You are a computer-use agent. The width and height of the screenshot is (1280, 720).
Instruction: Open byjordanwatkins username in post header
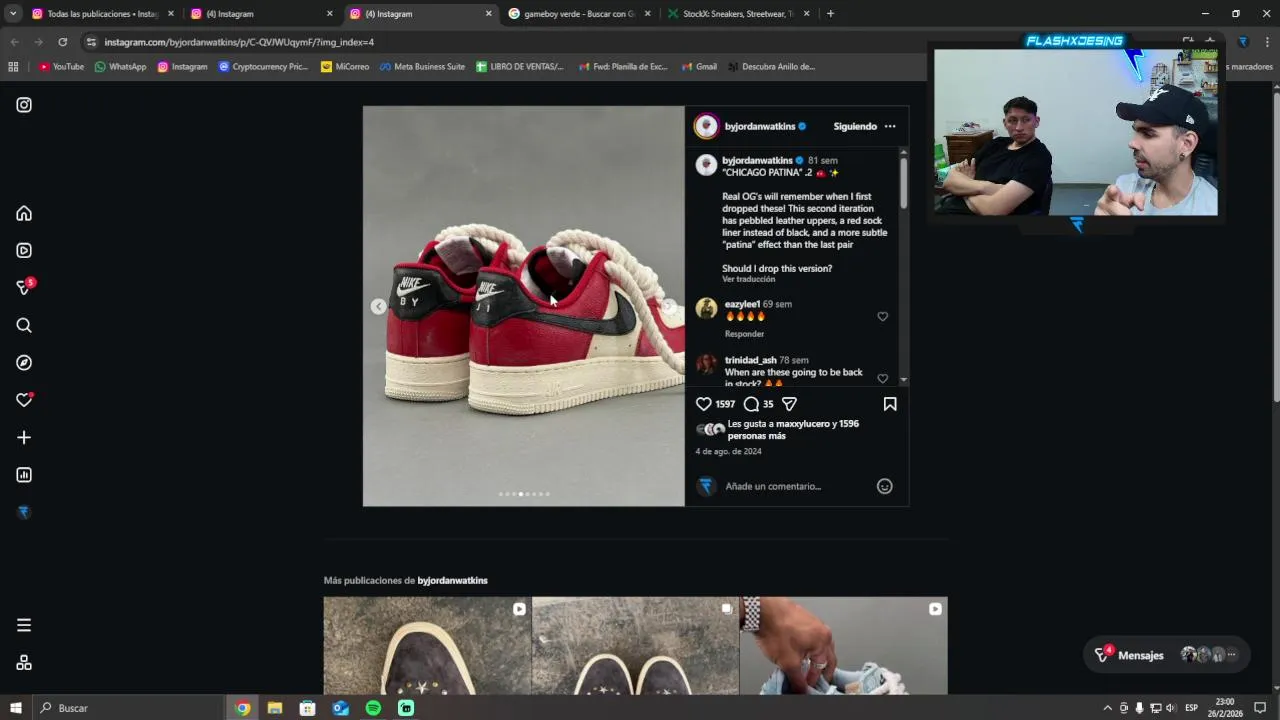pos(760,126)
